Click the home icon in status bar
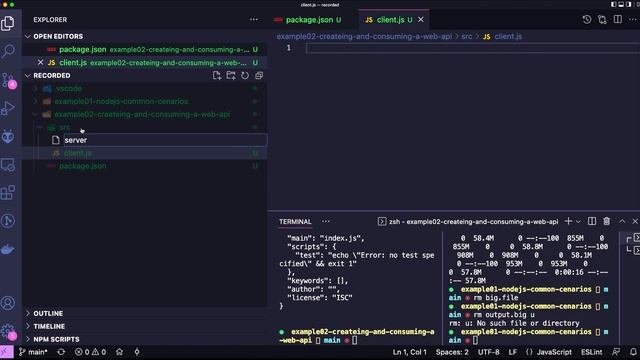 pyautogui.click(x=119, y=352)
